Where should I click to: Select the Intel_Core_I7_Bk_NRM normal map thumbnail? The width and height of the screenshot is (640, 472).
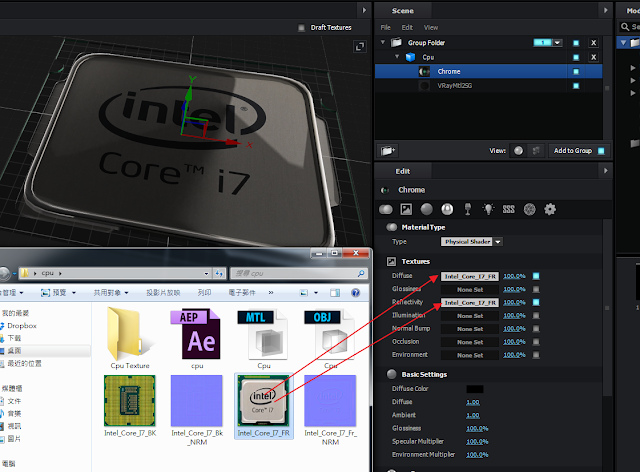(x=197, y=401)
